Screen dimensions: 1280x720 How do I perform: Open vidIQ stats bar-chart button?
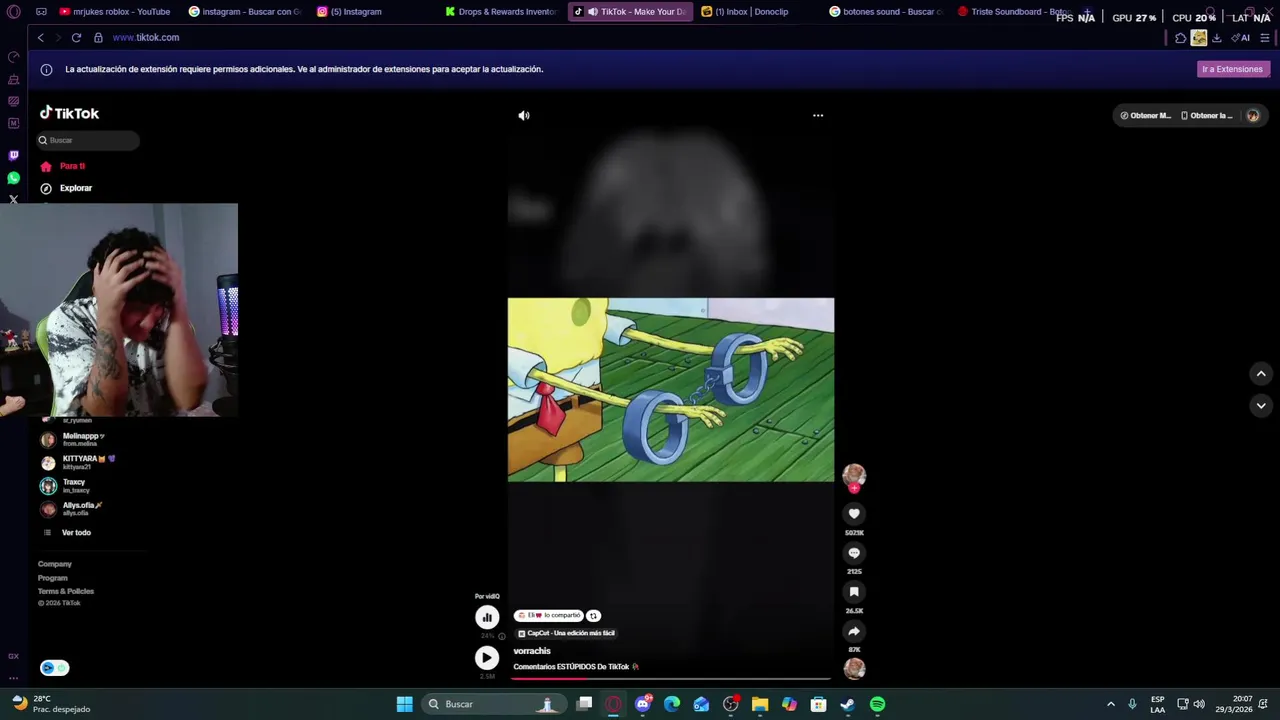pyautogui.click(x=487, y=617)
